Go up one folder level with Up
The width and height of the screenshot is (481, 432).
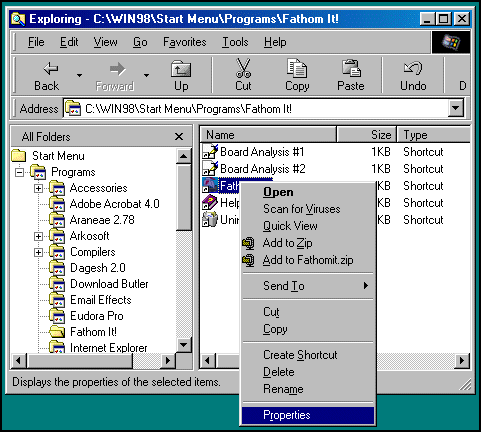[181, 75]
